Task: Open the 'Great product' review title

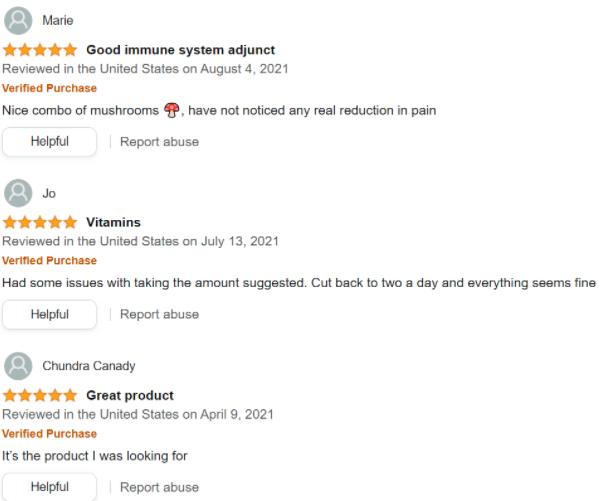Action: 130,395
